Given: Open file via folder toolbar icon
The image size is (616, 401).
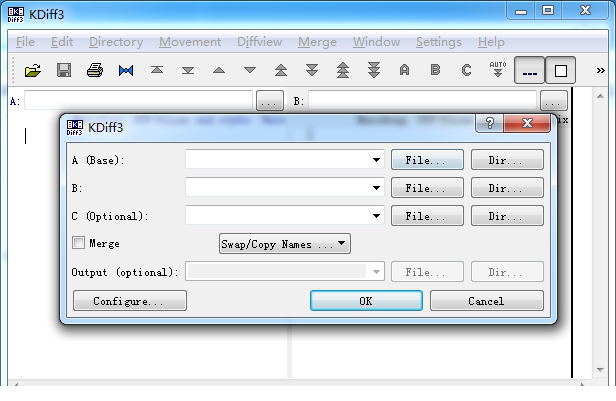Looking at the screenshot, I should point(33,71).
